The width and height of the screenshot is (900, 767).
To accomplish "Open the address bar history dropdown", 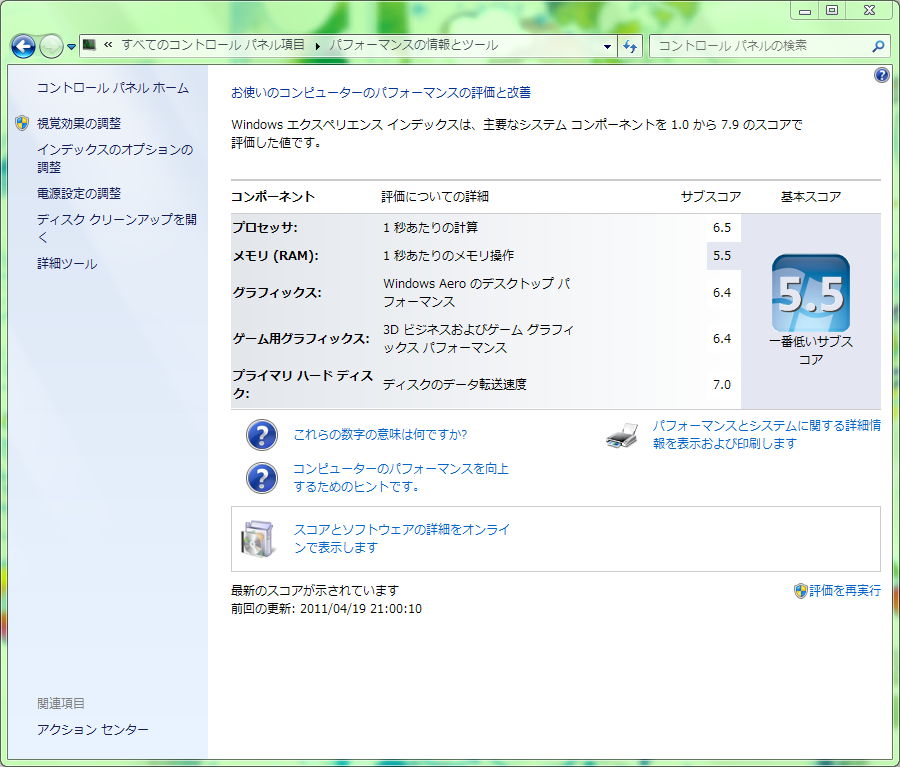I will pos(607,47).
